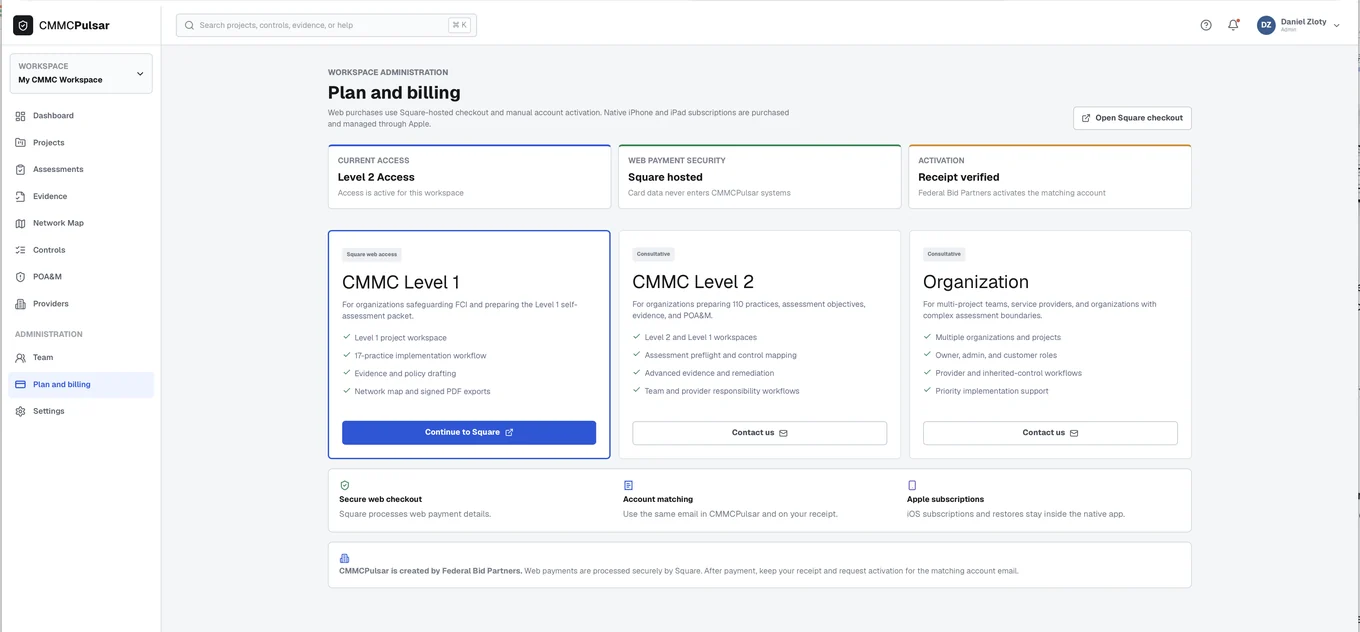The image size is (1360, 632).
Task: Click the Square web access badge
Action: (372, 255)
